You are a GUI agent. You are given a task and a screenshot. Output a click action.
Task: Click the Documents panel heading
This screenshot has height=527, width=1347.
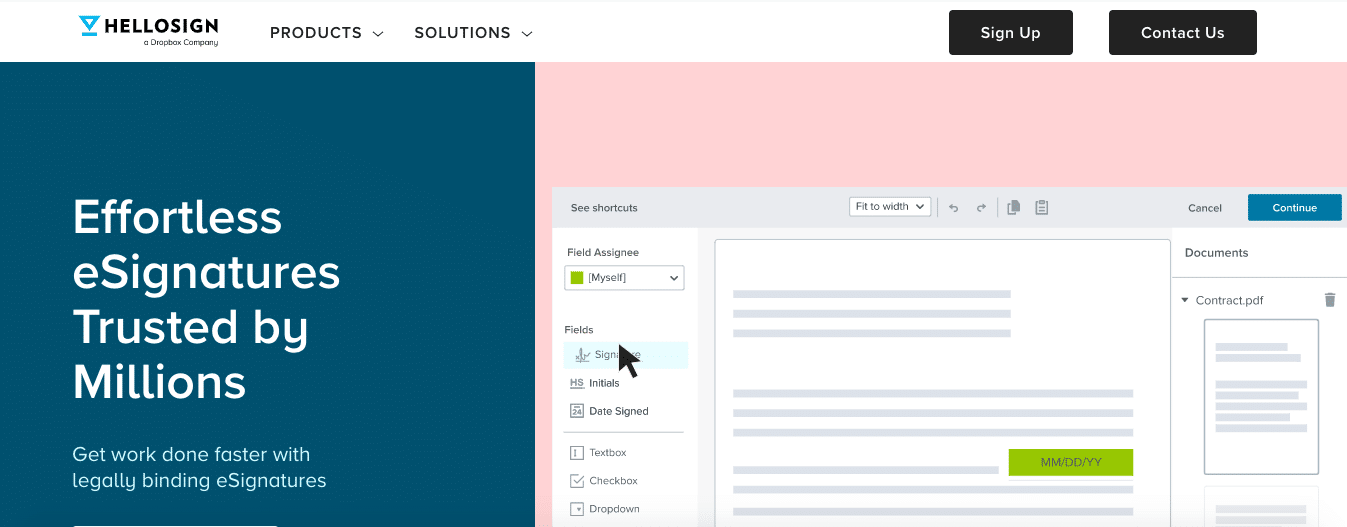[1216, 253]
